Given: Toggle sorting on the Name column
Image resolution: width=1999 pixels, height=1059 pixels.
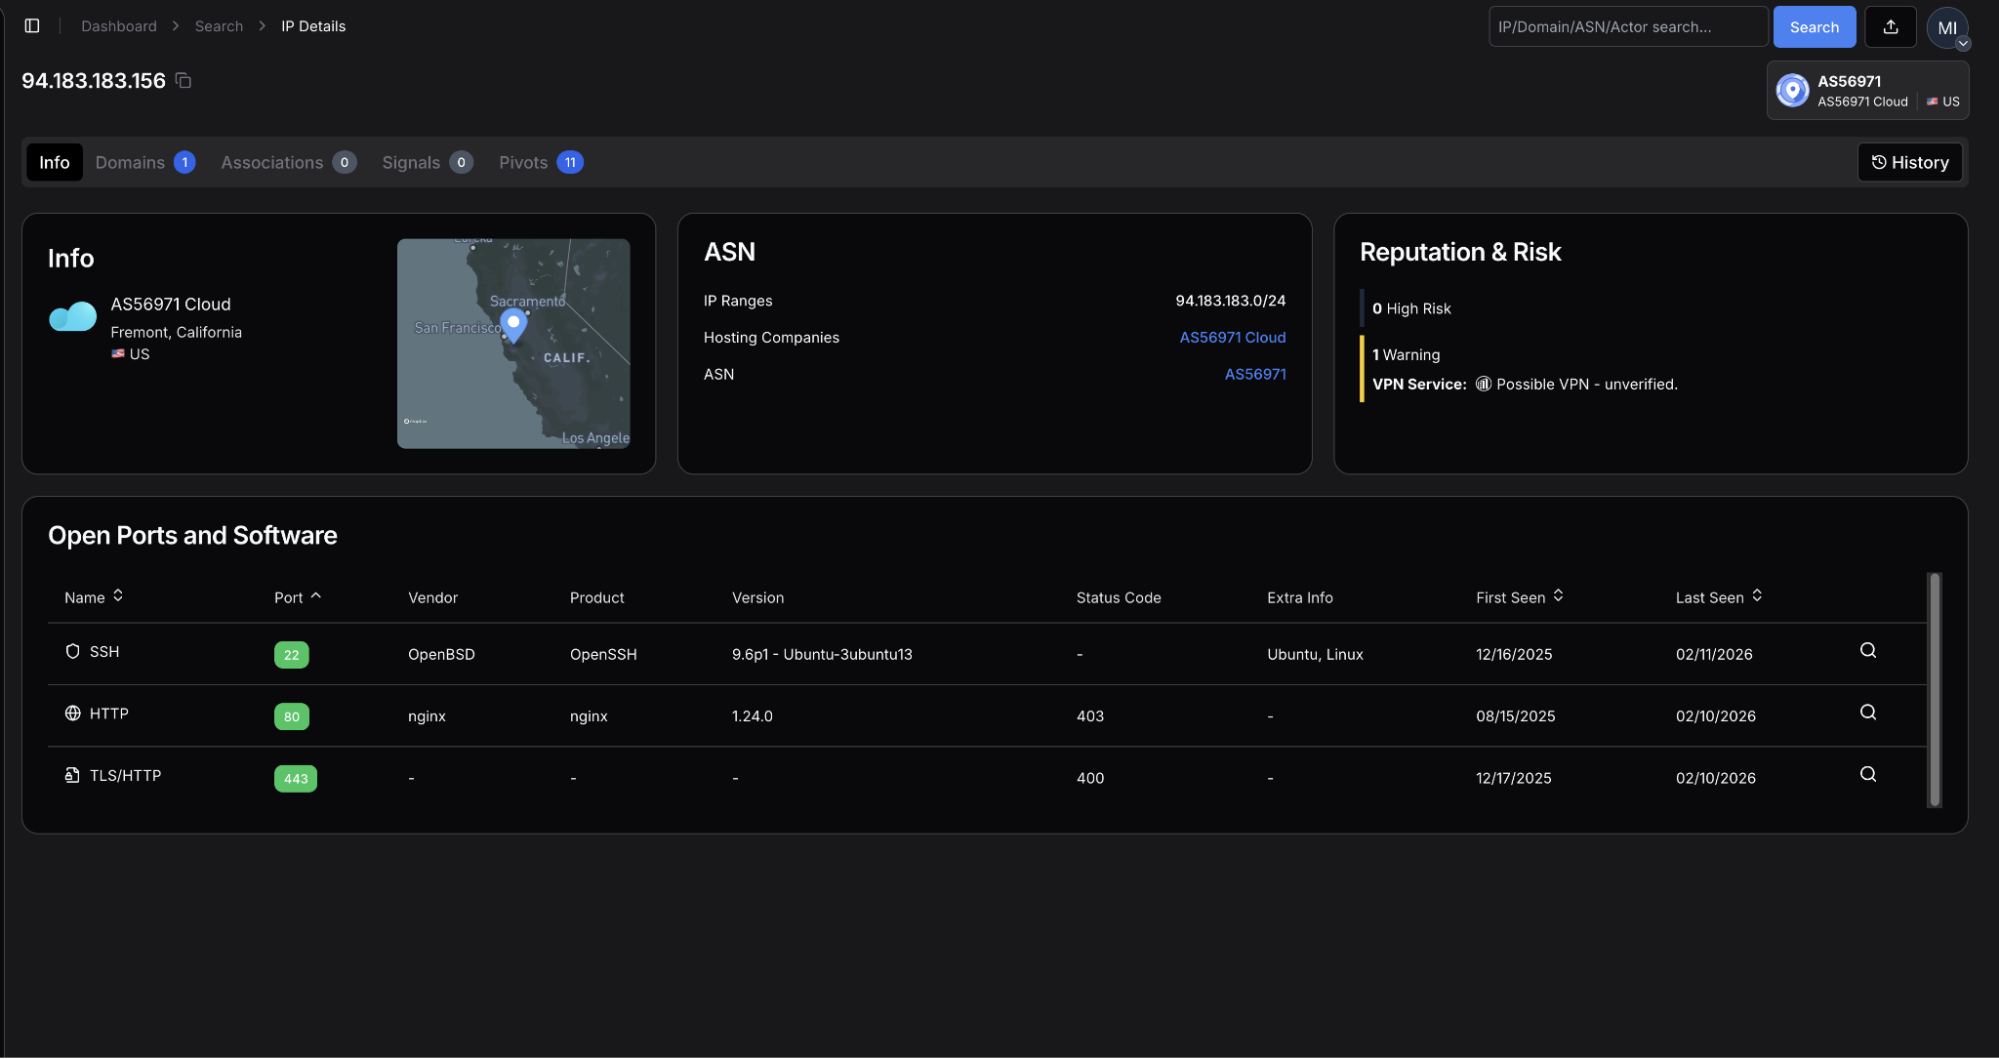Looking at the screenshot, I should coord(118,595).
